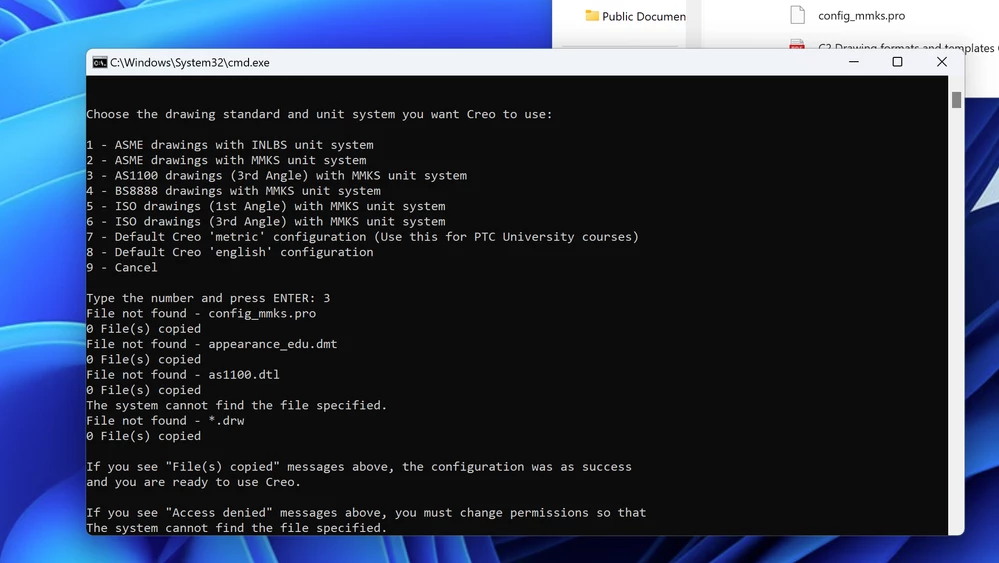The width and height of the screenshot is (999, 563).
Task: Click line '6 - ISO drawings (3rd Angle)'
Action: (x=266, y=221)
